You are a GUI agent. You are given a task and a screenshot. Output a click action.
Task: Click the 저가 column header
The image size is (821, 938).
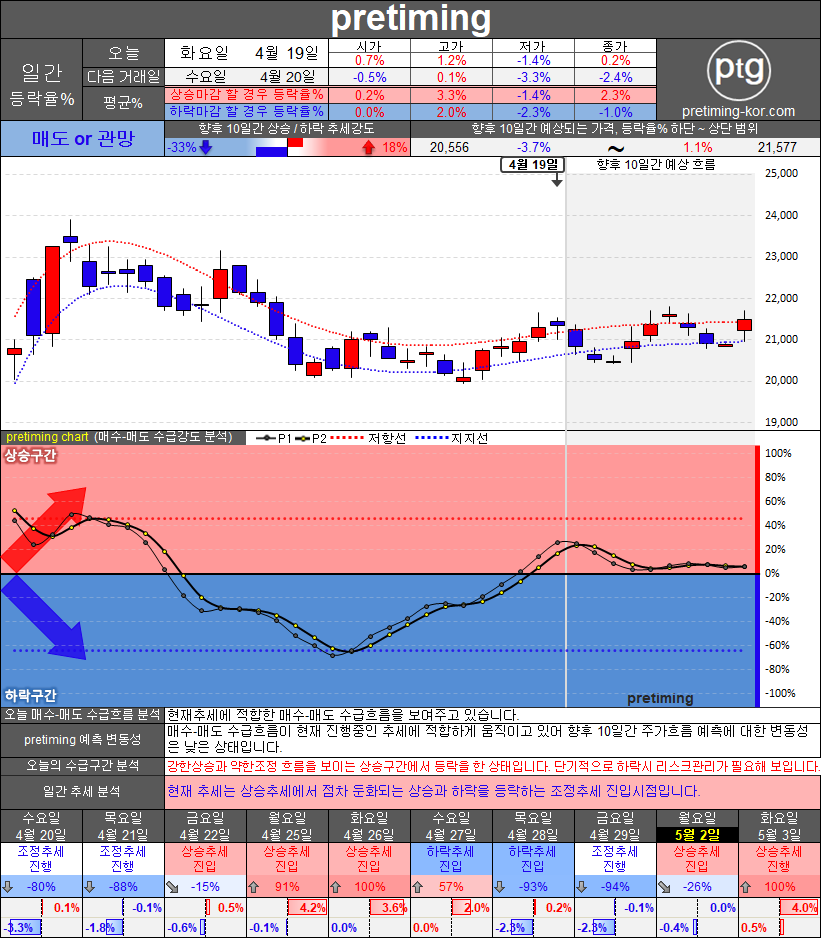533,46
